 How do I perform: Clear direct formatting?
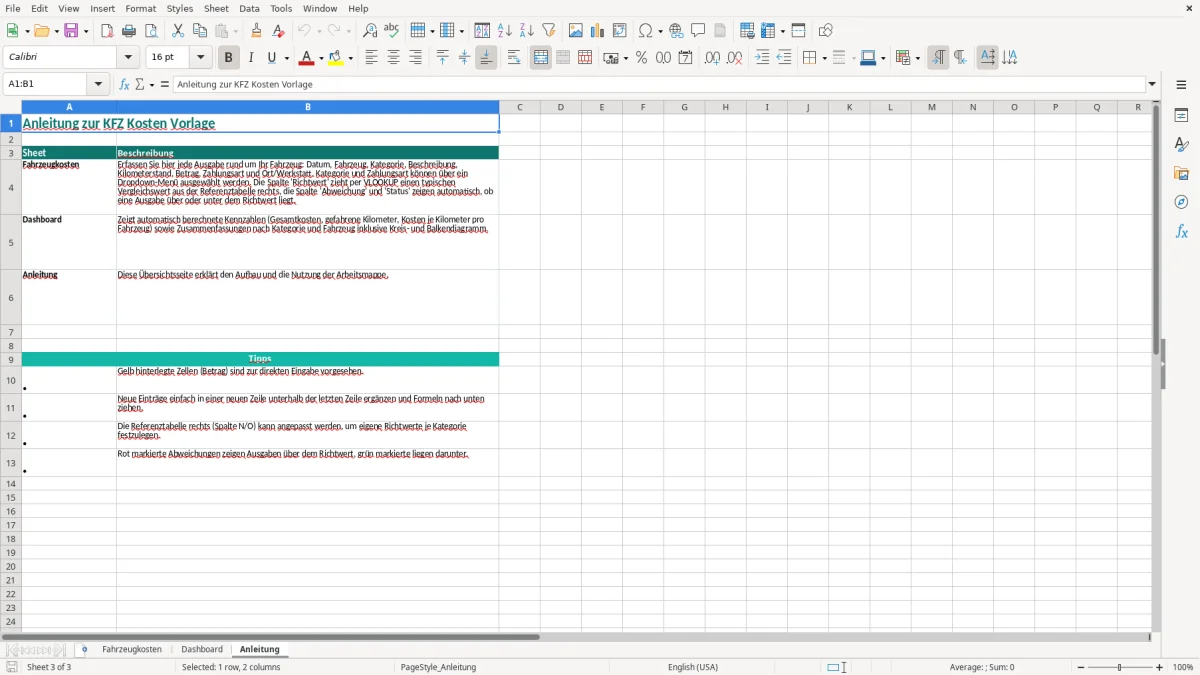coord(279,31)
